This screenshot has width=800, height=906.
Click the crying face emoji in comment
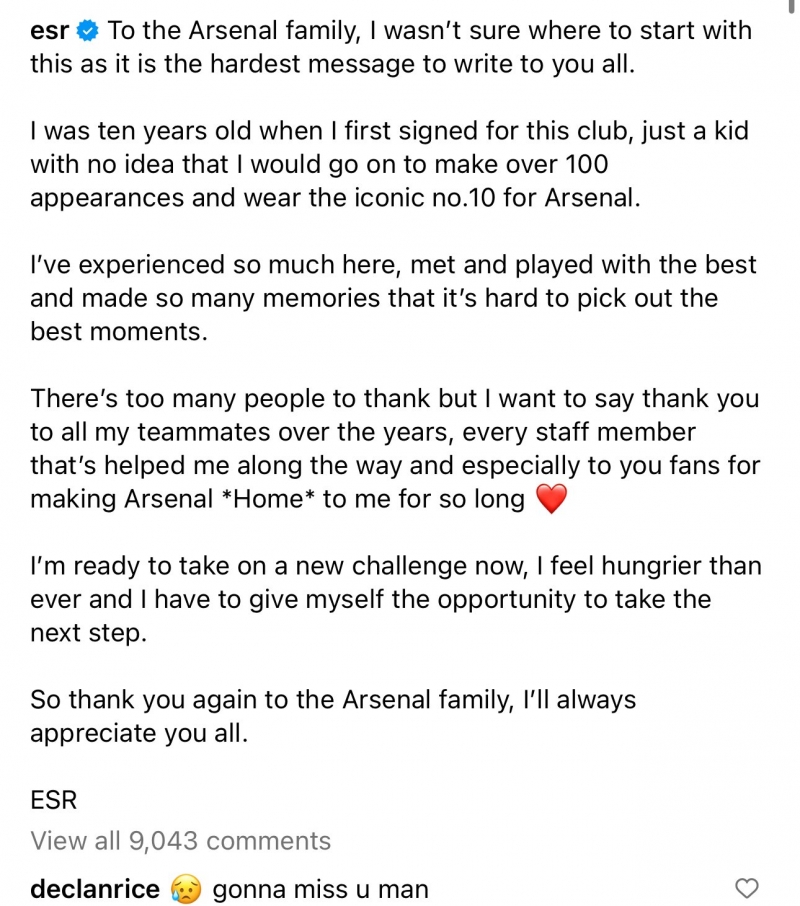[x=186, y=888]
